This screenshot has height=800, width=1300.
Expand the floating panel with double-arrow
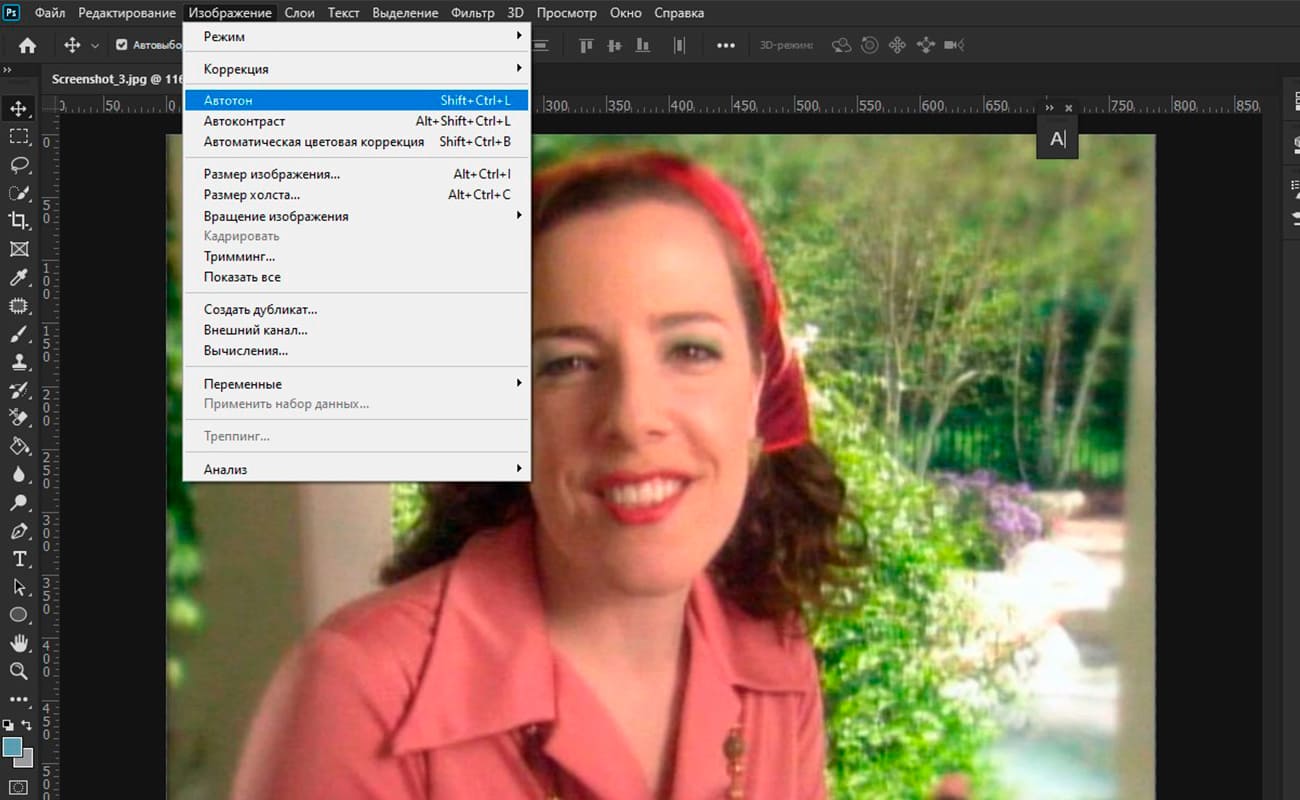click(x=1049, y=107)
